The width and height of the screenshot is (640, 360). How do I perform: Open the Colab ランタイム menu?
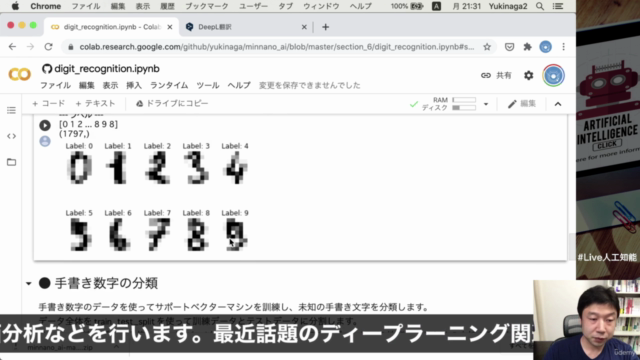click(169, 85)
